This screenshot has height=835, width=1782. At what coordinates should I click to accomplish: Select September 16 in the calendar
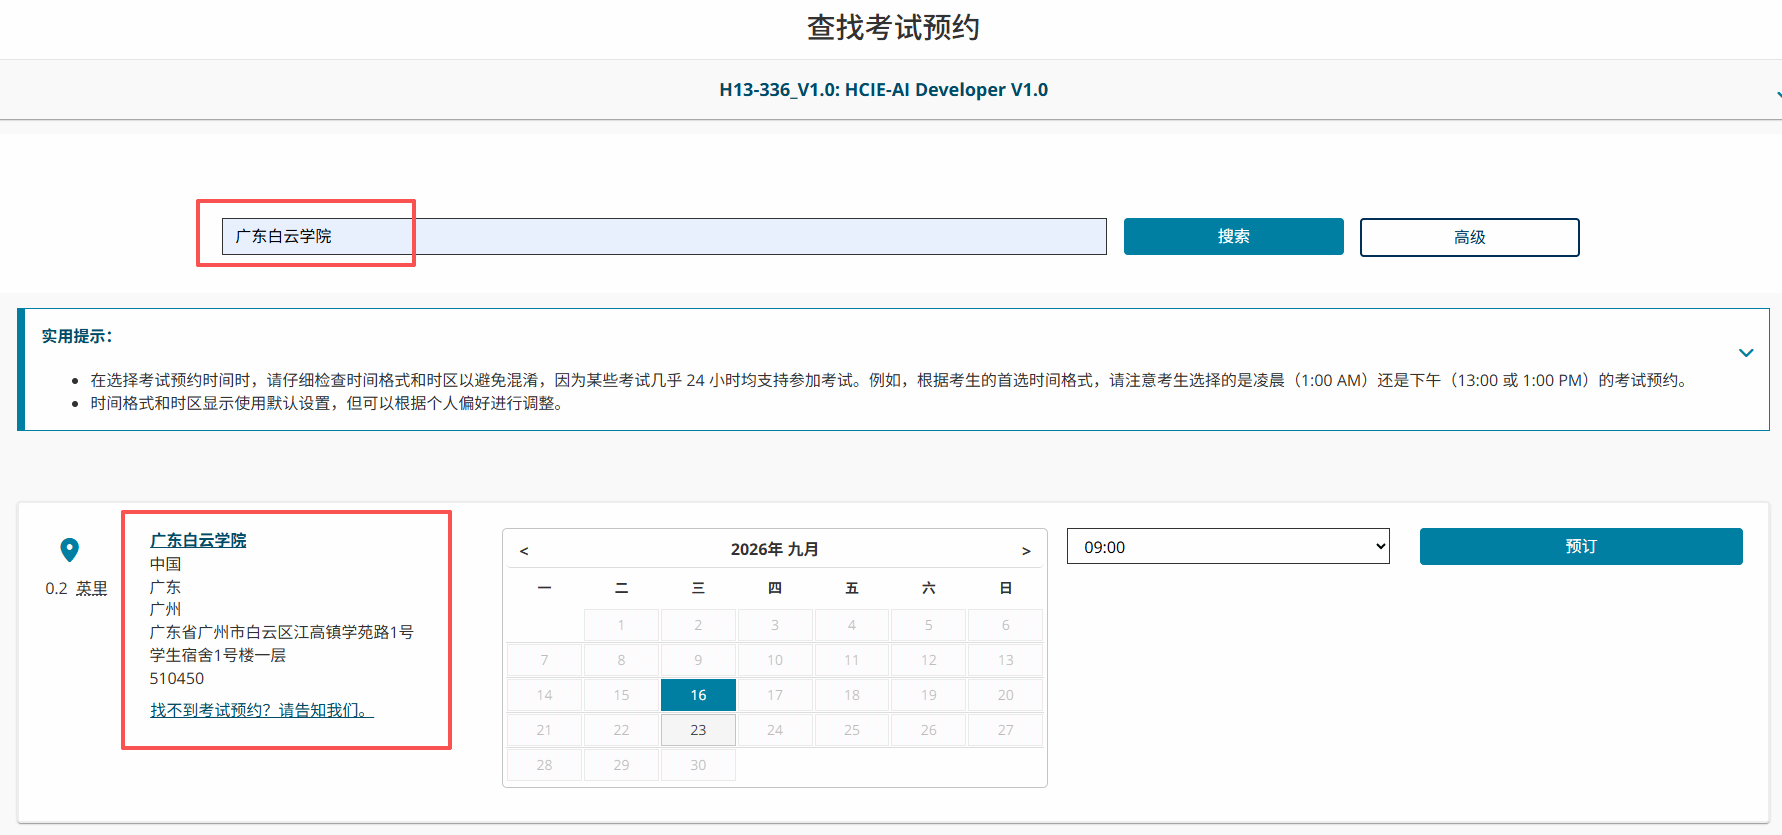point(698,695)
